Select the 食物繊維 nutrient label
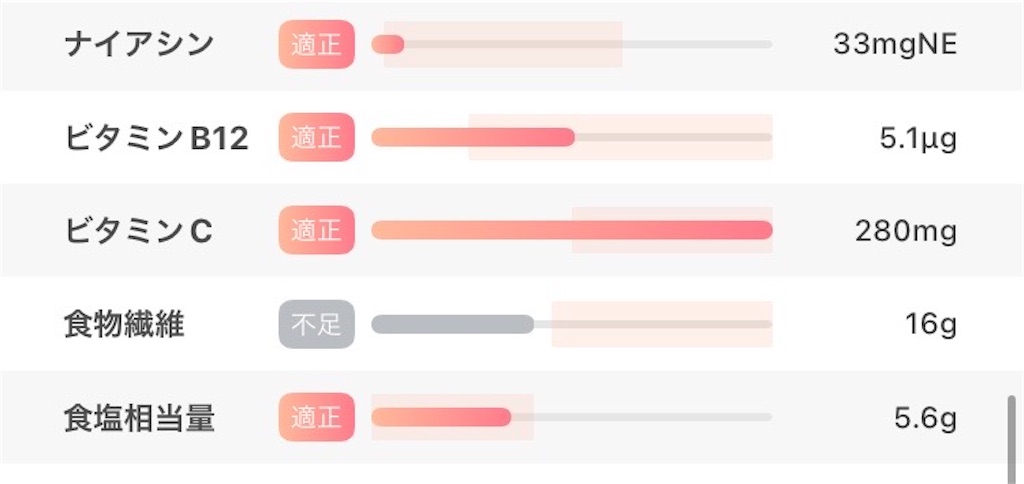Image resolution: width=1024 pixels, height=484 pixels. pyautogui.click(x=125, y=325)
